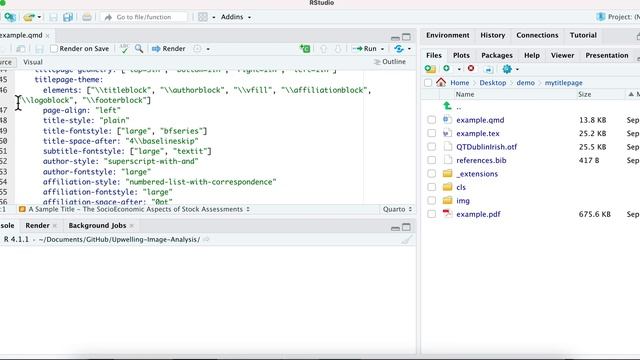
Task: Click the find/replace magnifier icon
Action: tap(139, 49)
